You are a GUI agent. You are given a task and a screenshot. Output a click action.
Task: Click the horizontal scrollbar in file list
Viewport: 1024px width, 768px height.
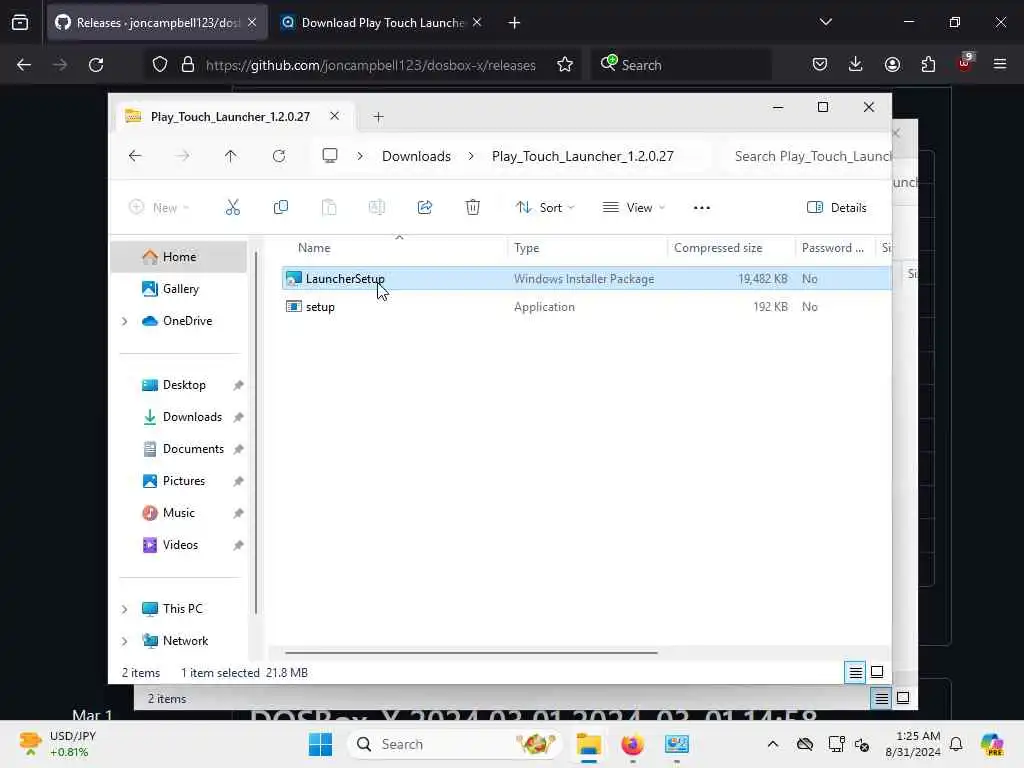(x=471, y=652)
